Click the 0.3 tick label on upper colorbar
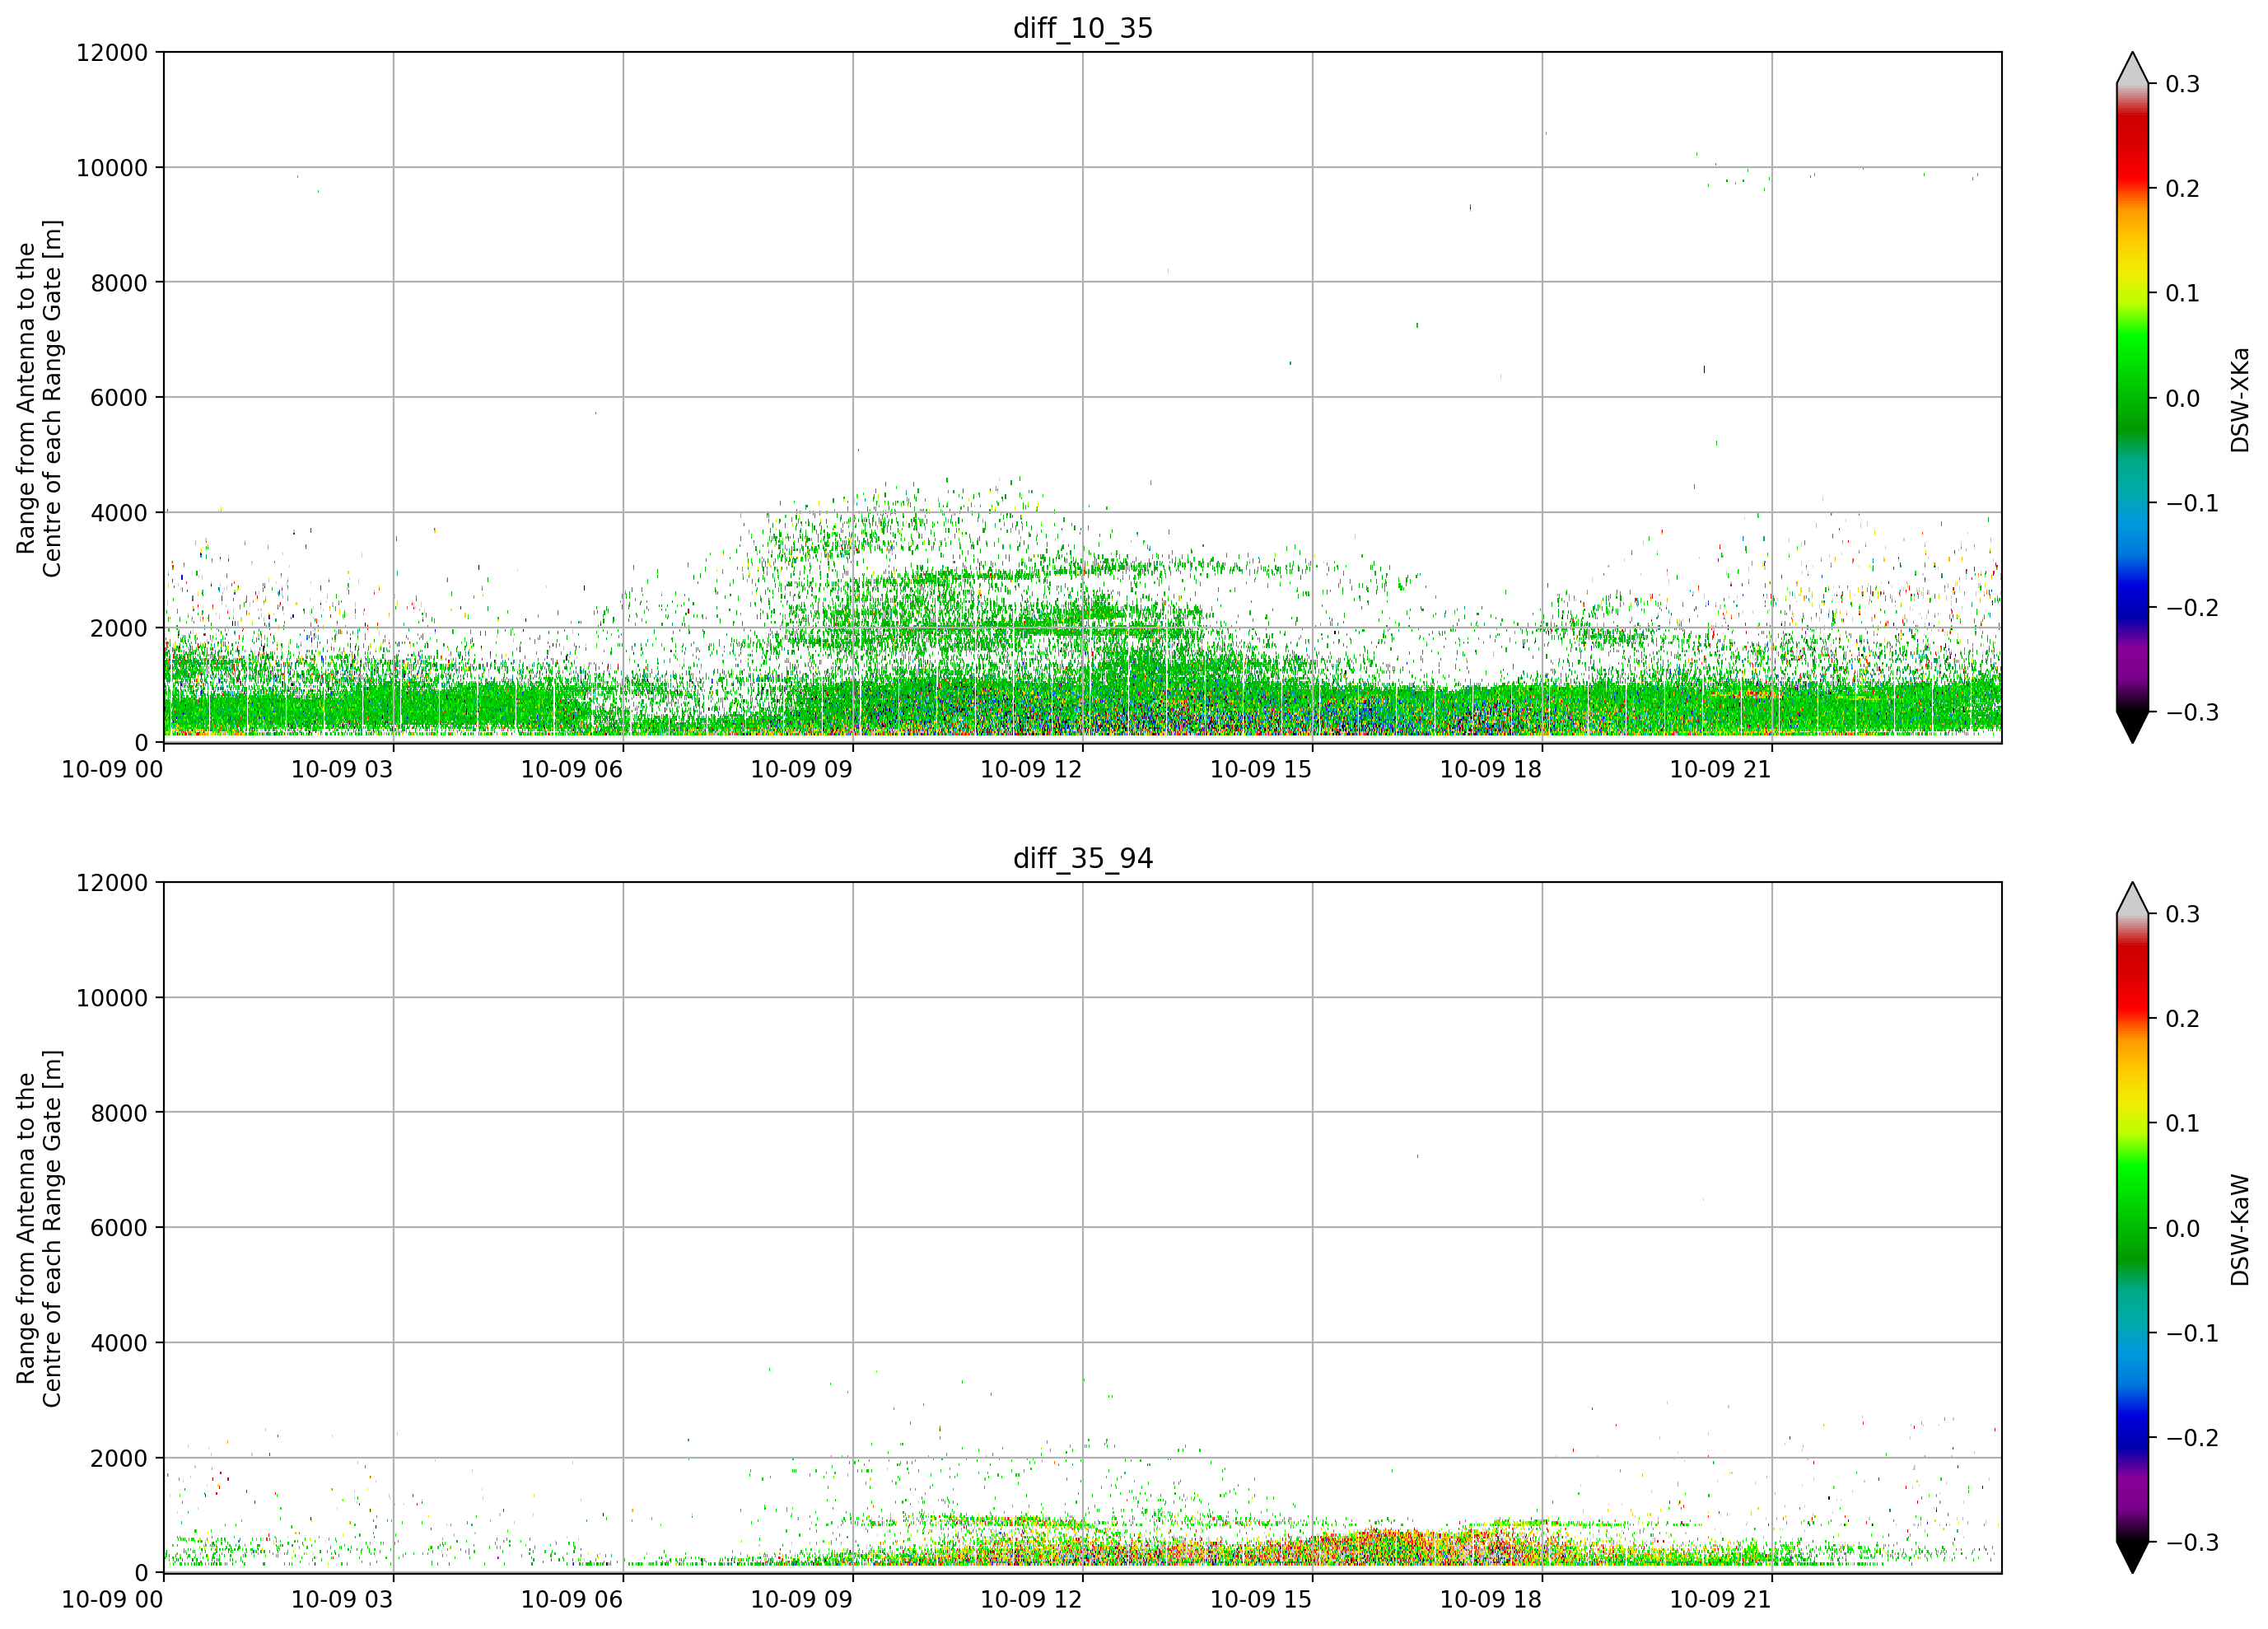 (x=2182, y=84)
